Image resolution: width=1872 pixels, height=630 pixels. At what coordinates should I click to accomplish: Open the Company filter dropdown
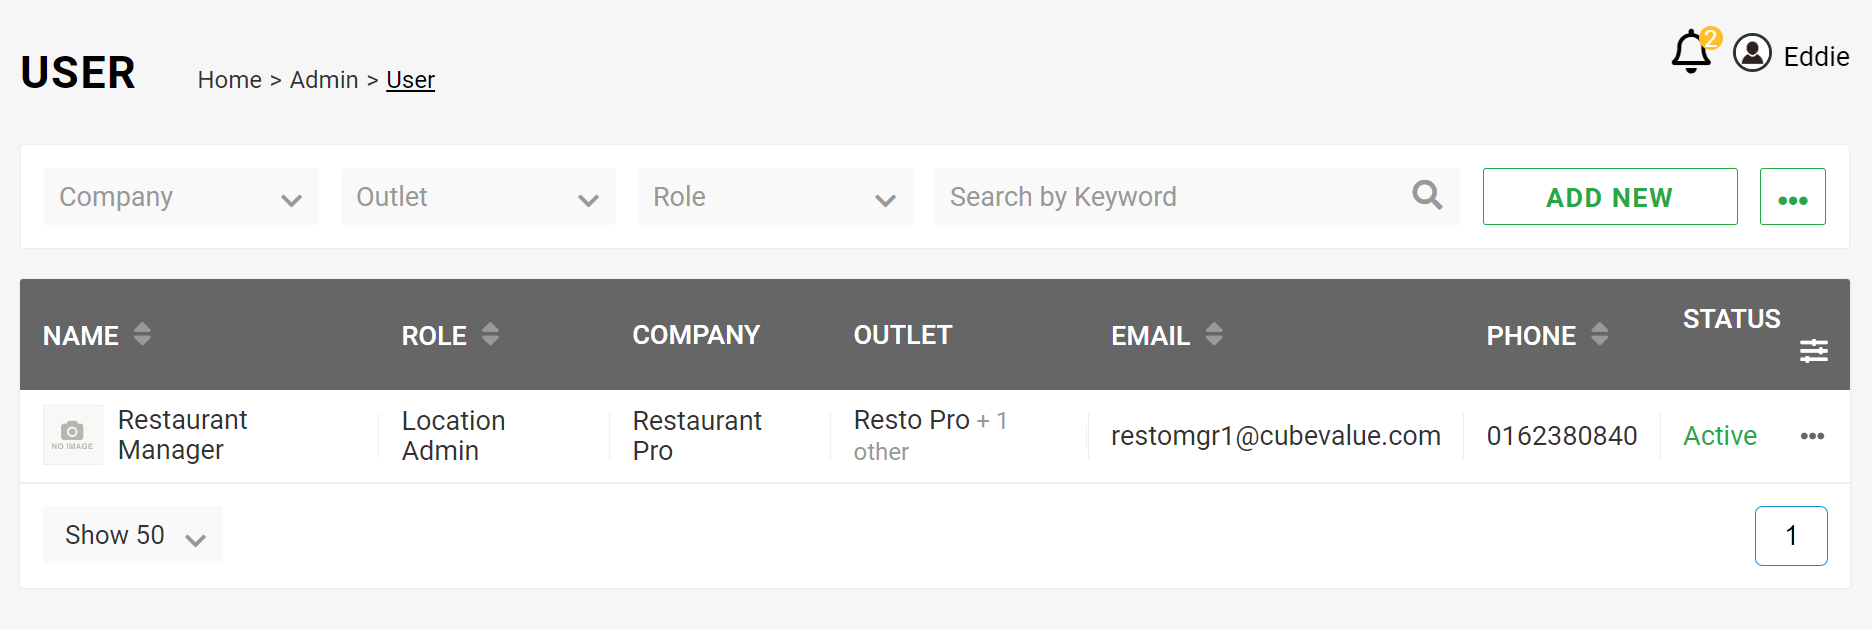180,196
